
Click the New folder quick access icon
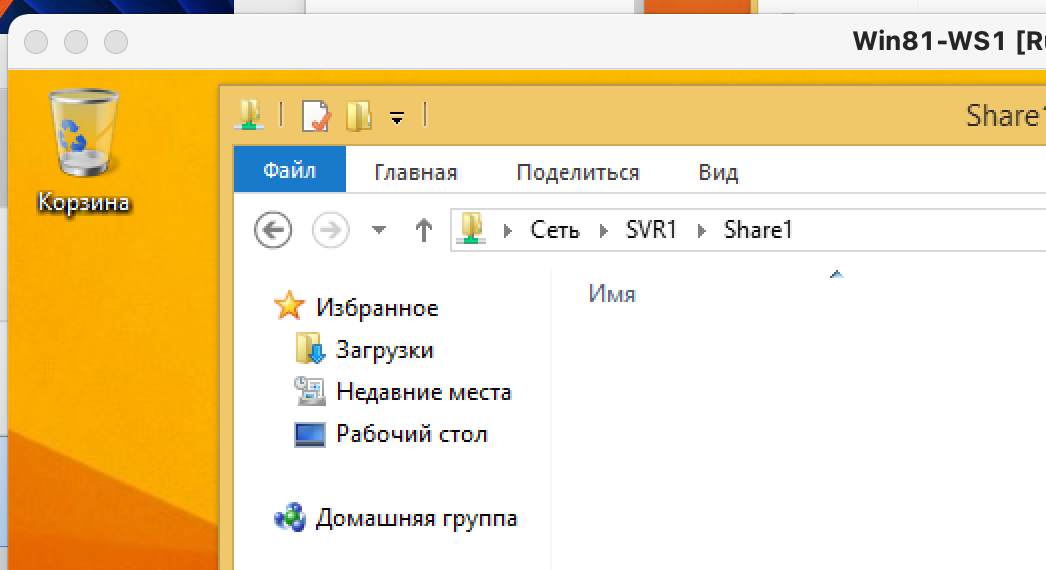pyautogui.click(x=358, y=115)
